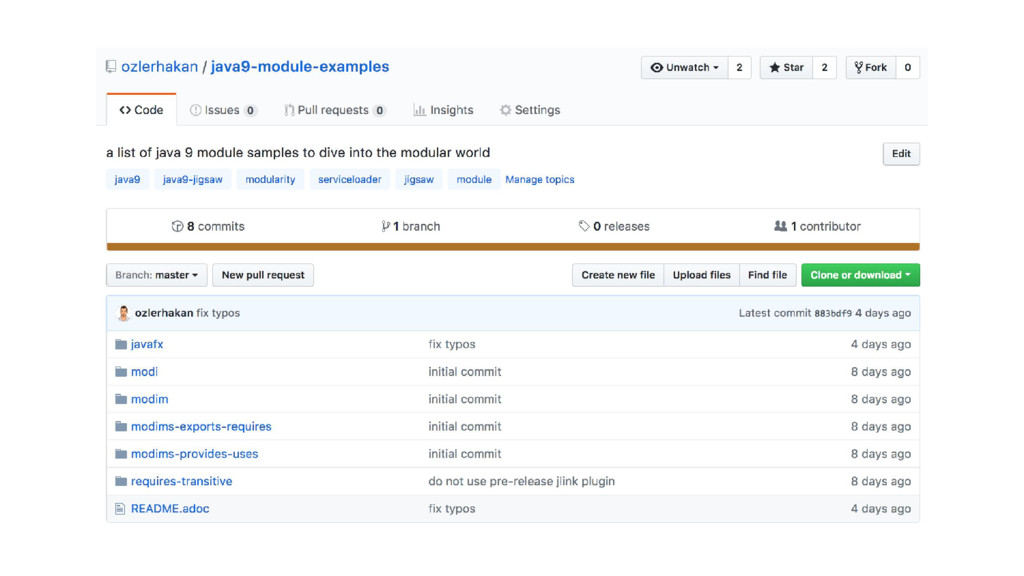Open the Branch: master dropdown

point(156,275)
